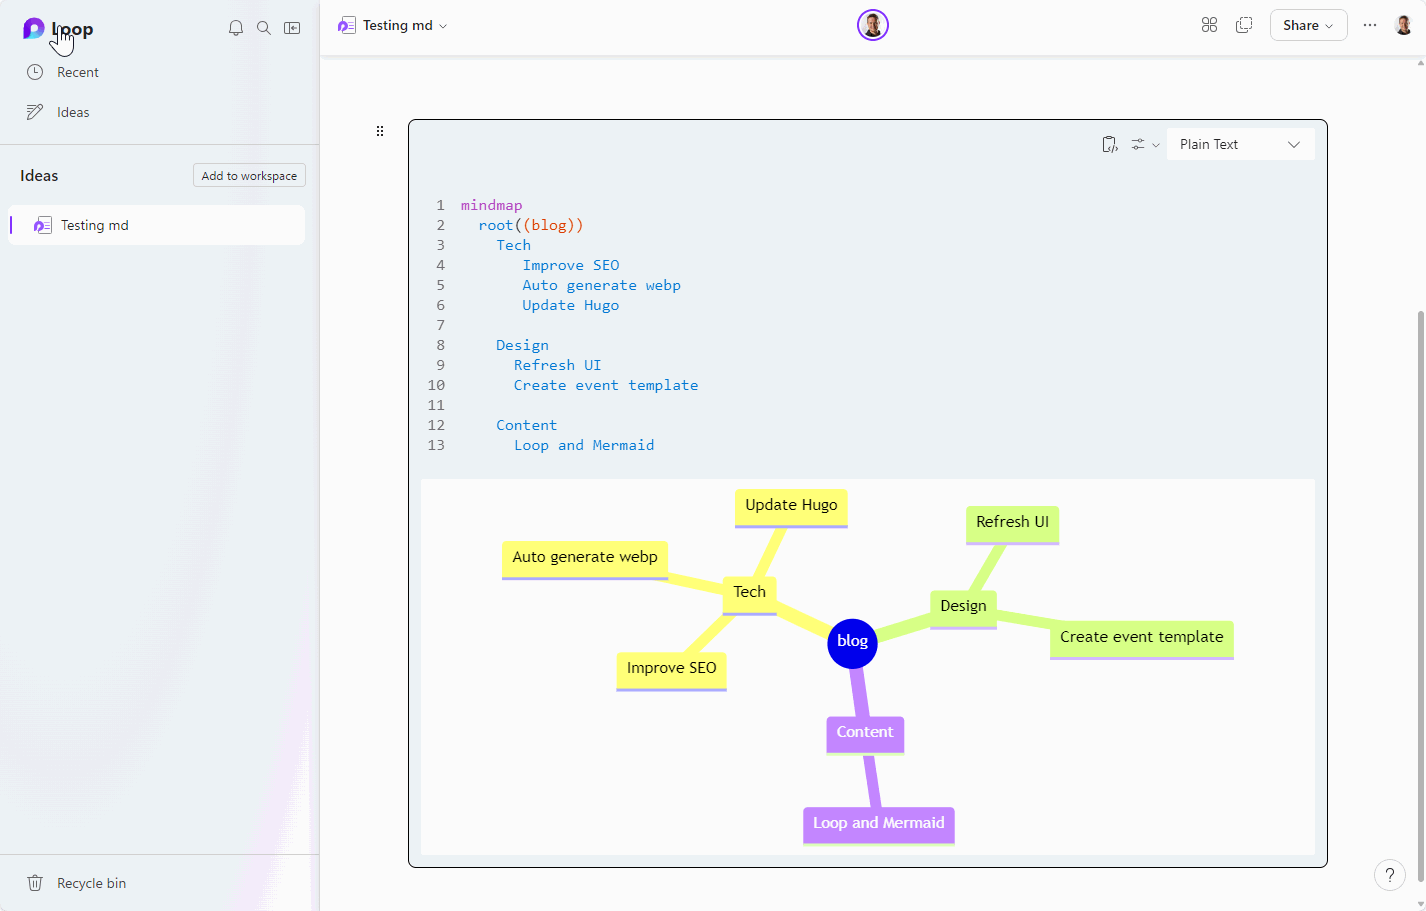Click Add to workspace button
The width and height of the screenshot is (1426, 911).
click(249, 175)
